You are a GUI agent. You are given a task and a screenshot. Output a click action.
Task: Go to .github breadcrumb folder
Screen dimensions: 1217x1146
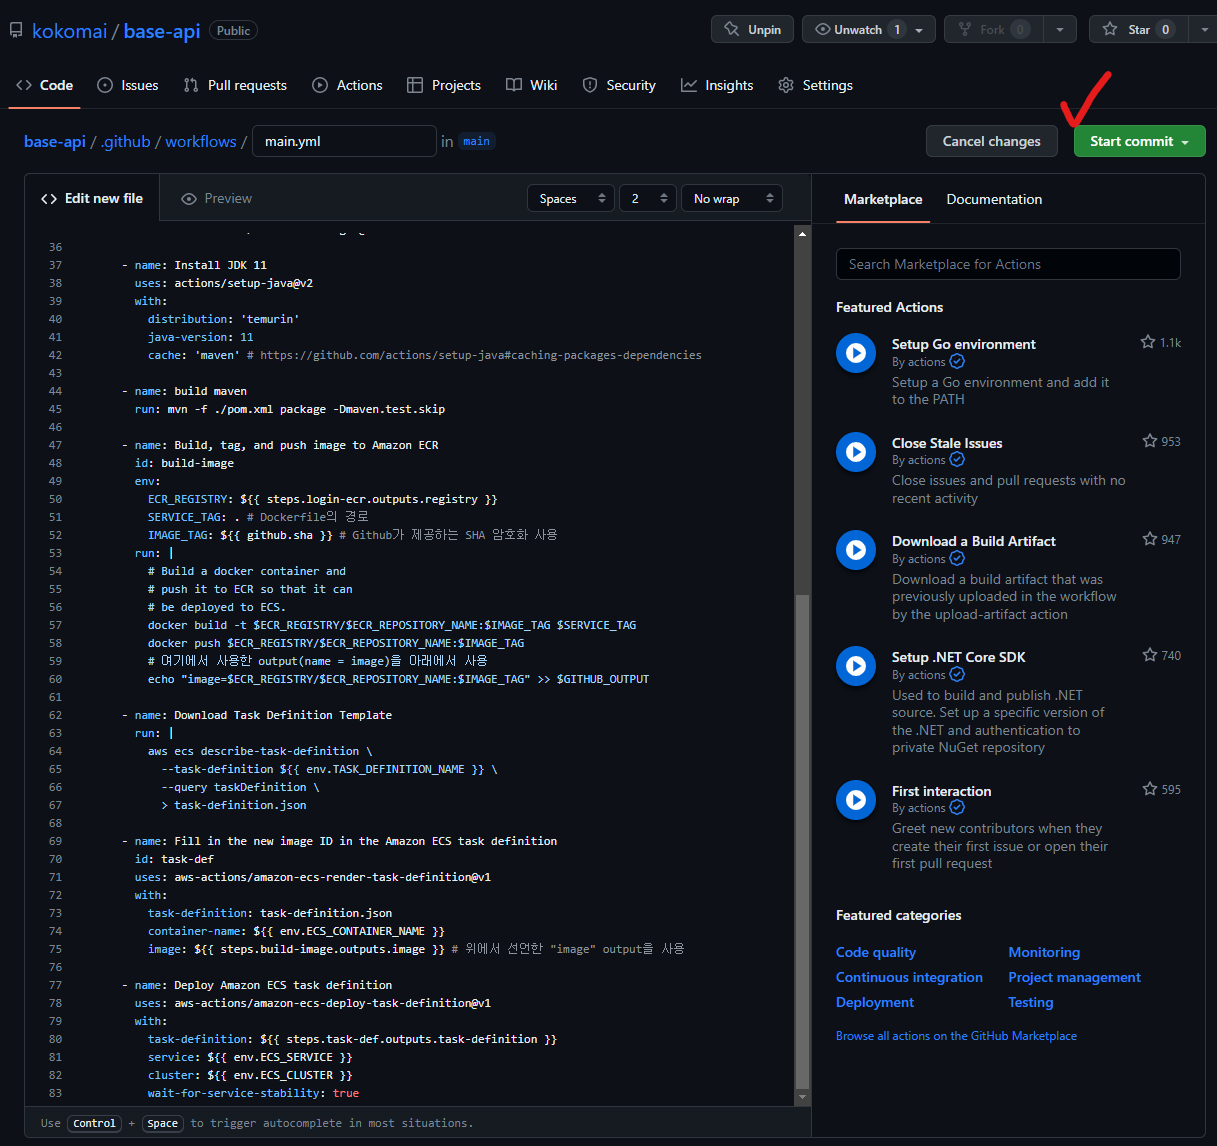point(126,141)
